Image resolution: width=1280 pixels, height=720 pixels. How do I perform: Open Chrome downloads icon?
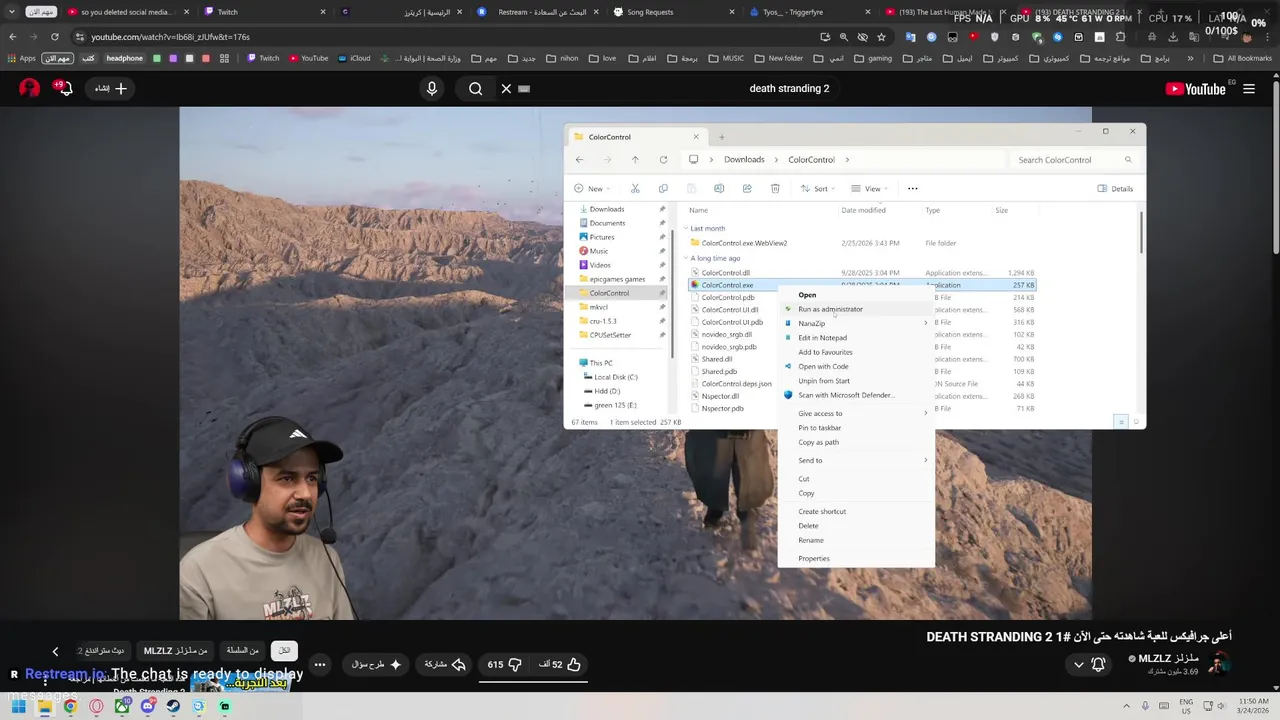[x=1171, y=37]
